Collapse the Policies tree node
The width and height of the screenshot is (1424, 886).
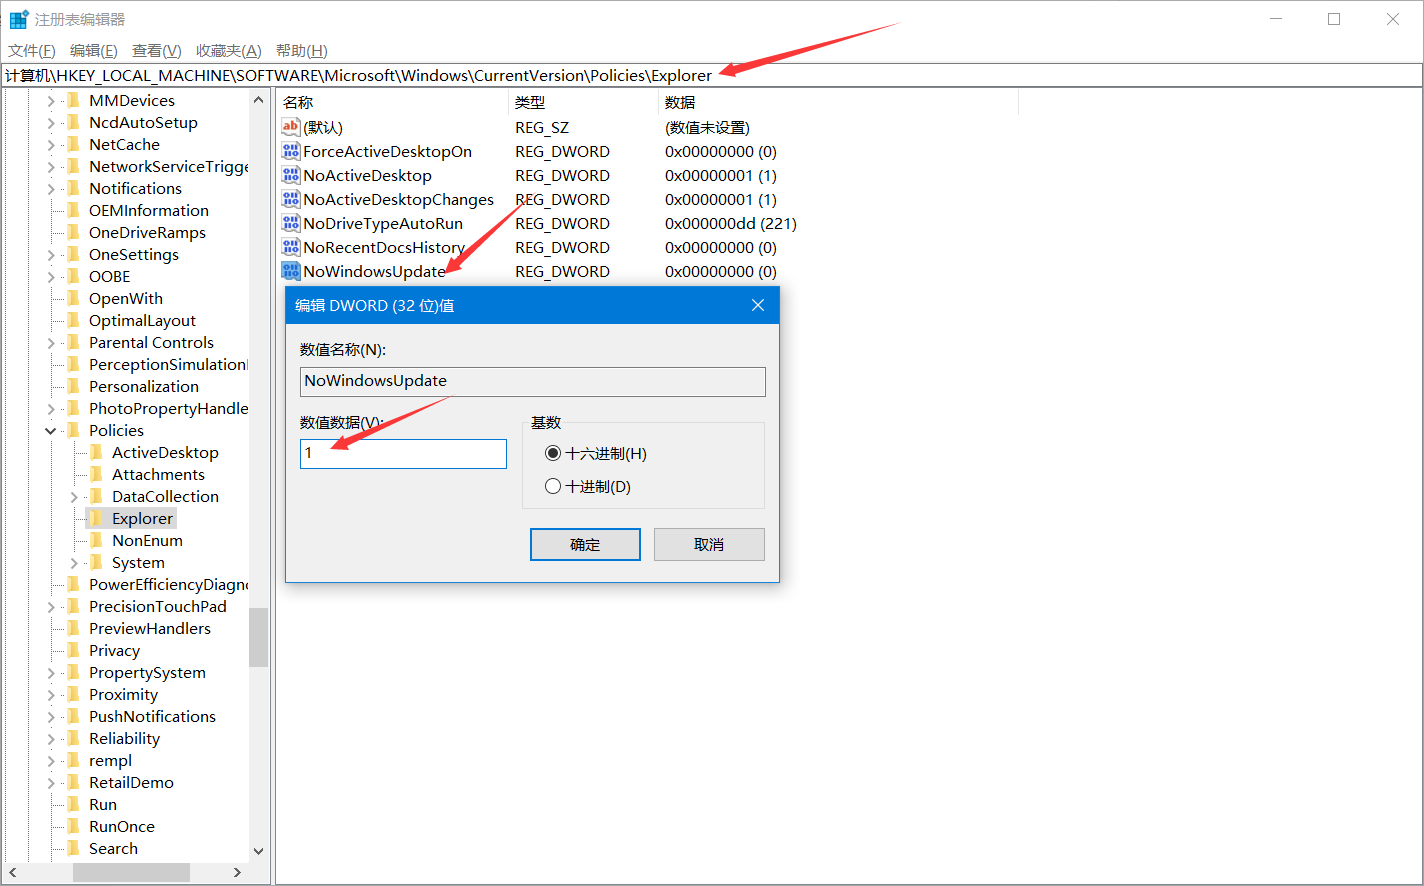pos(51,430)
